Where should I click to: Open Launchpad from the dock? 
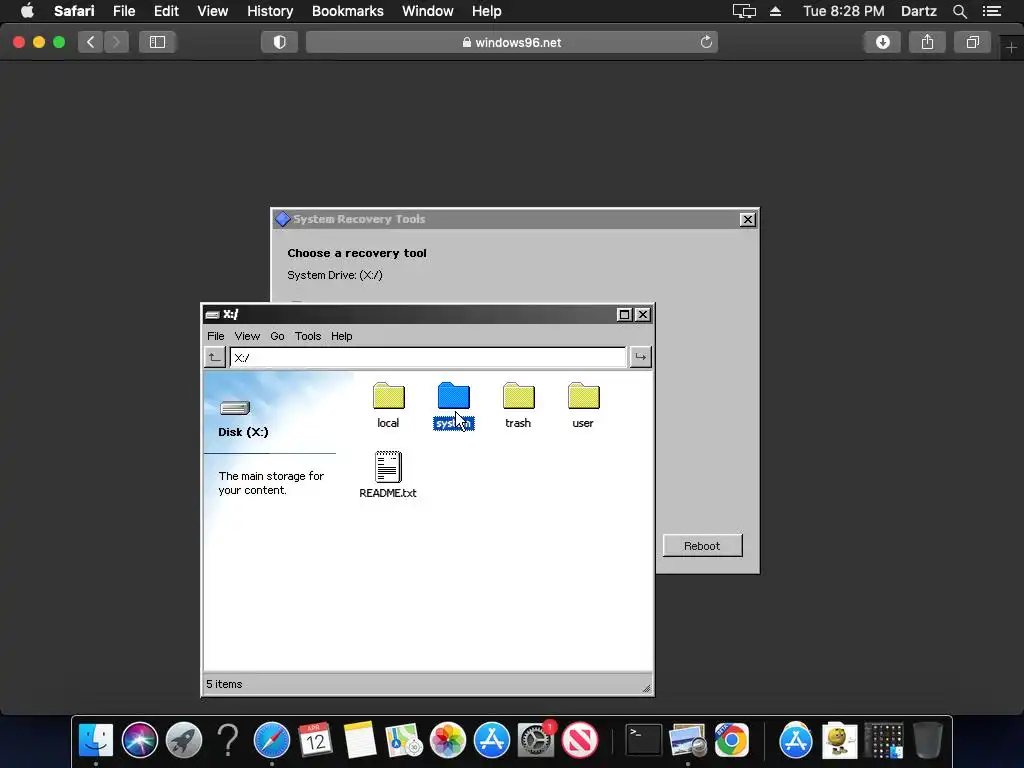click(184, 740)
